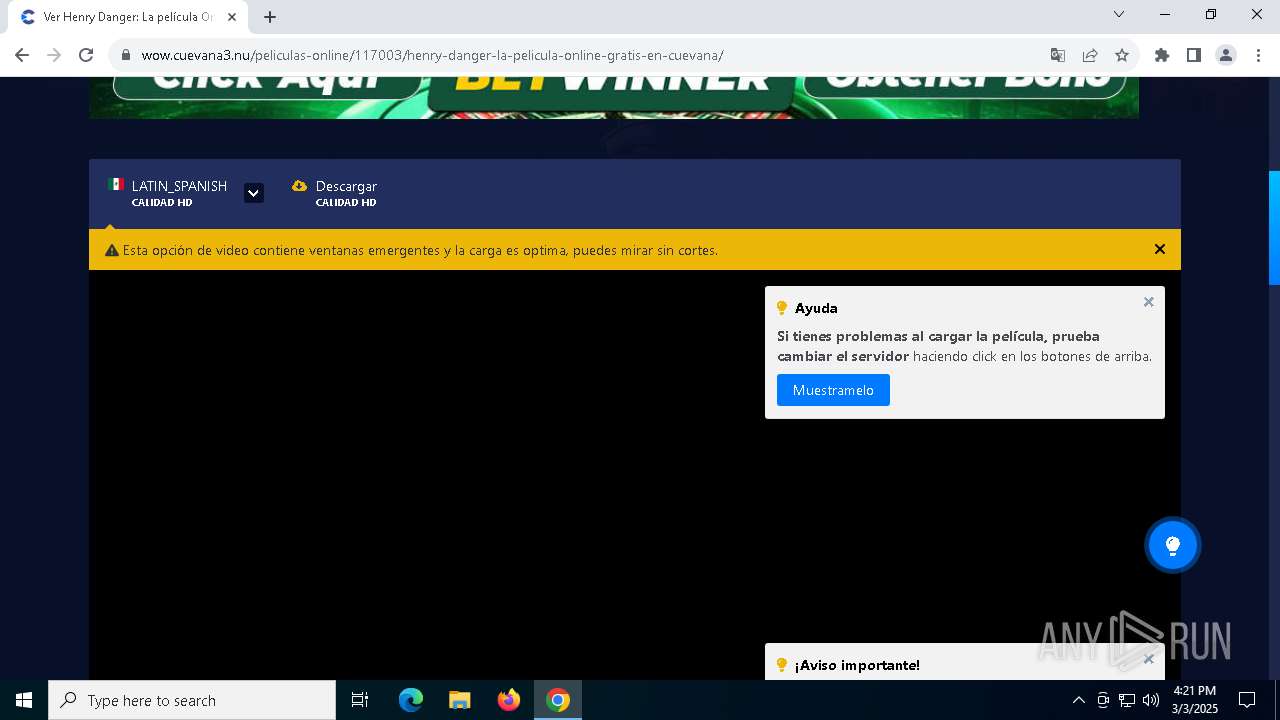Open File Explorer from taskbar
1280x720 pixels.
(460, 700)
